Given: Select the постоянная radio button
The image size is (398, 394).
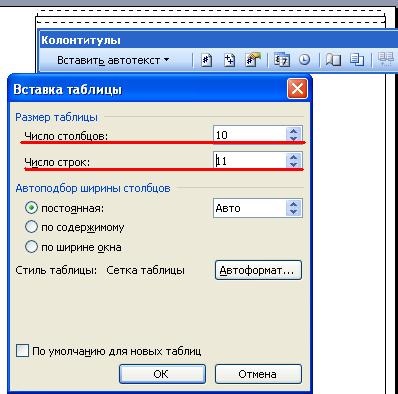Looking at the screenshot, I should click(31, 208).
